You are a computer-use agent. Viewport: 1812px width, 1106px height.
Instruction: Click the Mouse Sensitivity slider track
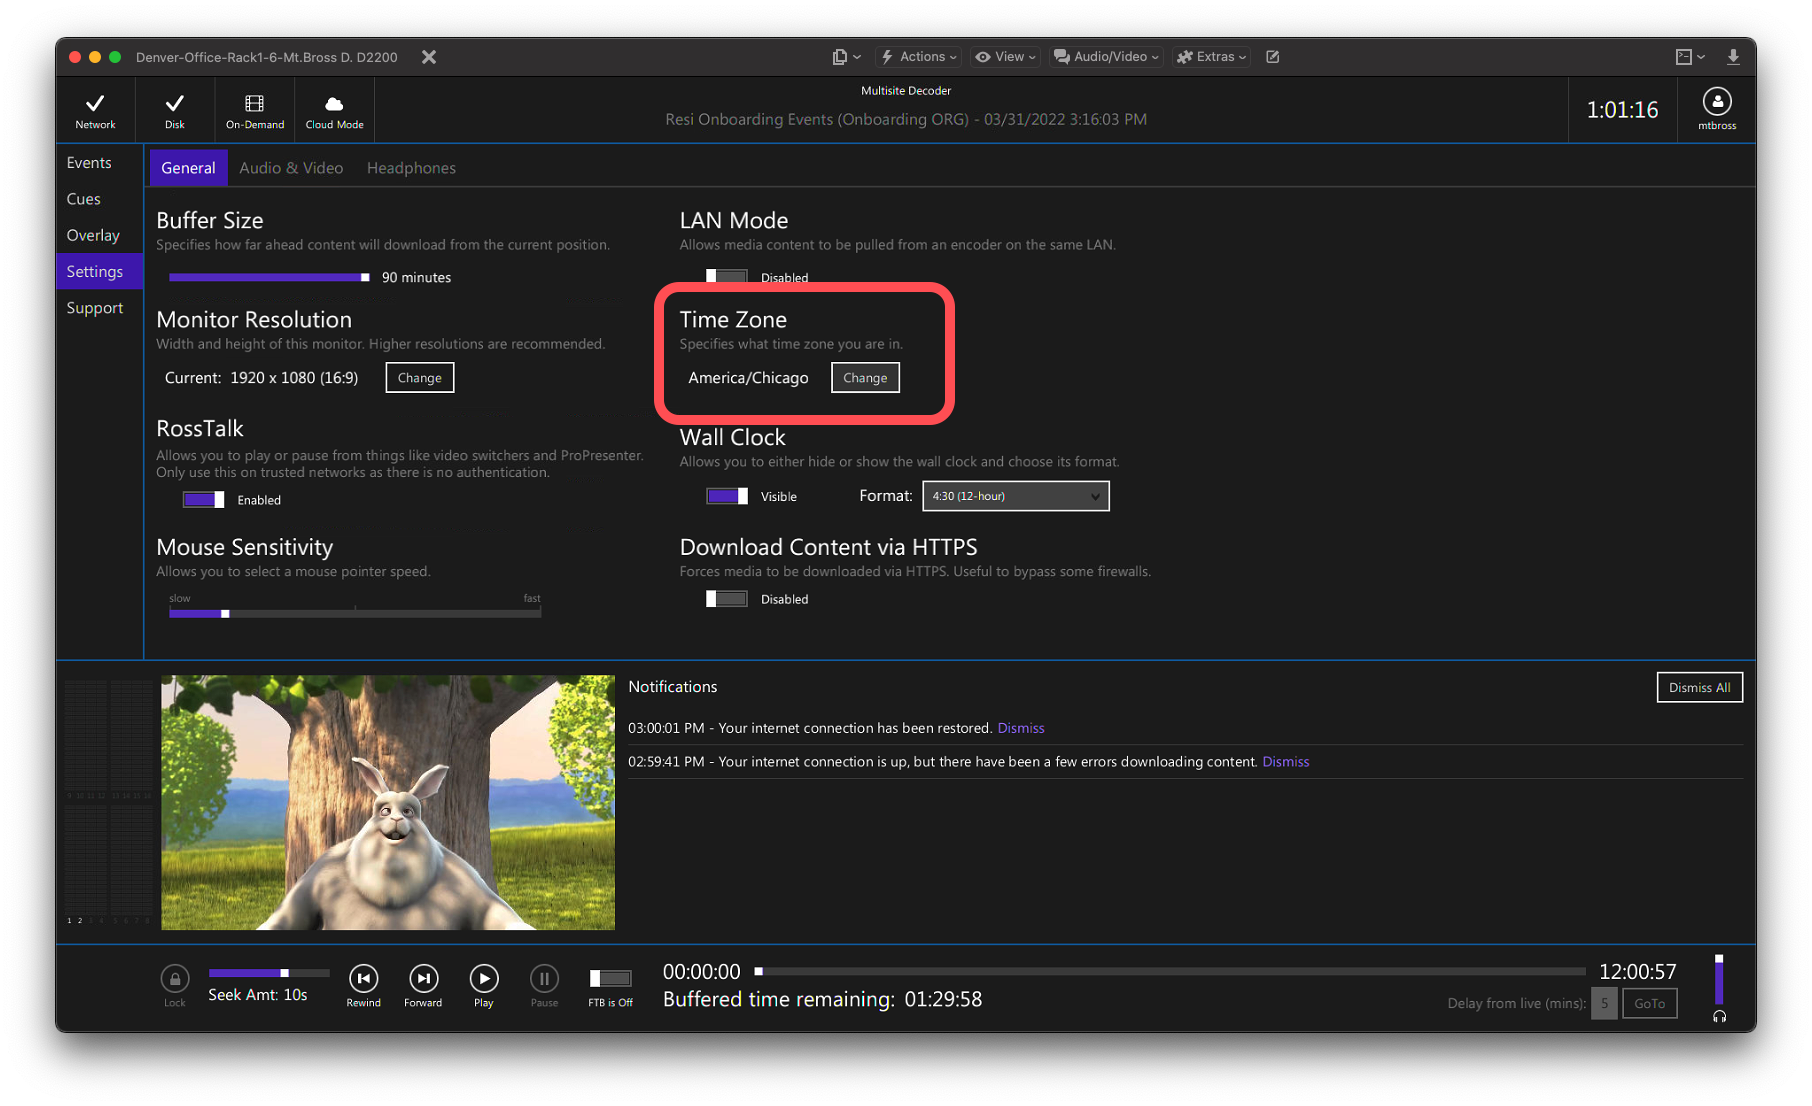coord(355,613)
